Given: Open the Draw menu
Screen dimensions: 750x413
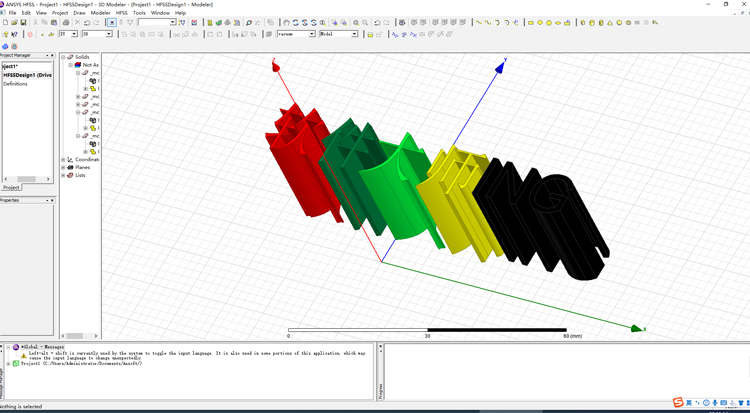Looking at the screenshot, I should (79, 13).
